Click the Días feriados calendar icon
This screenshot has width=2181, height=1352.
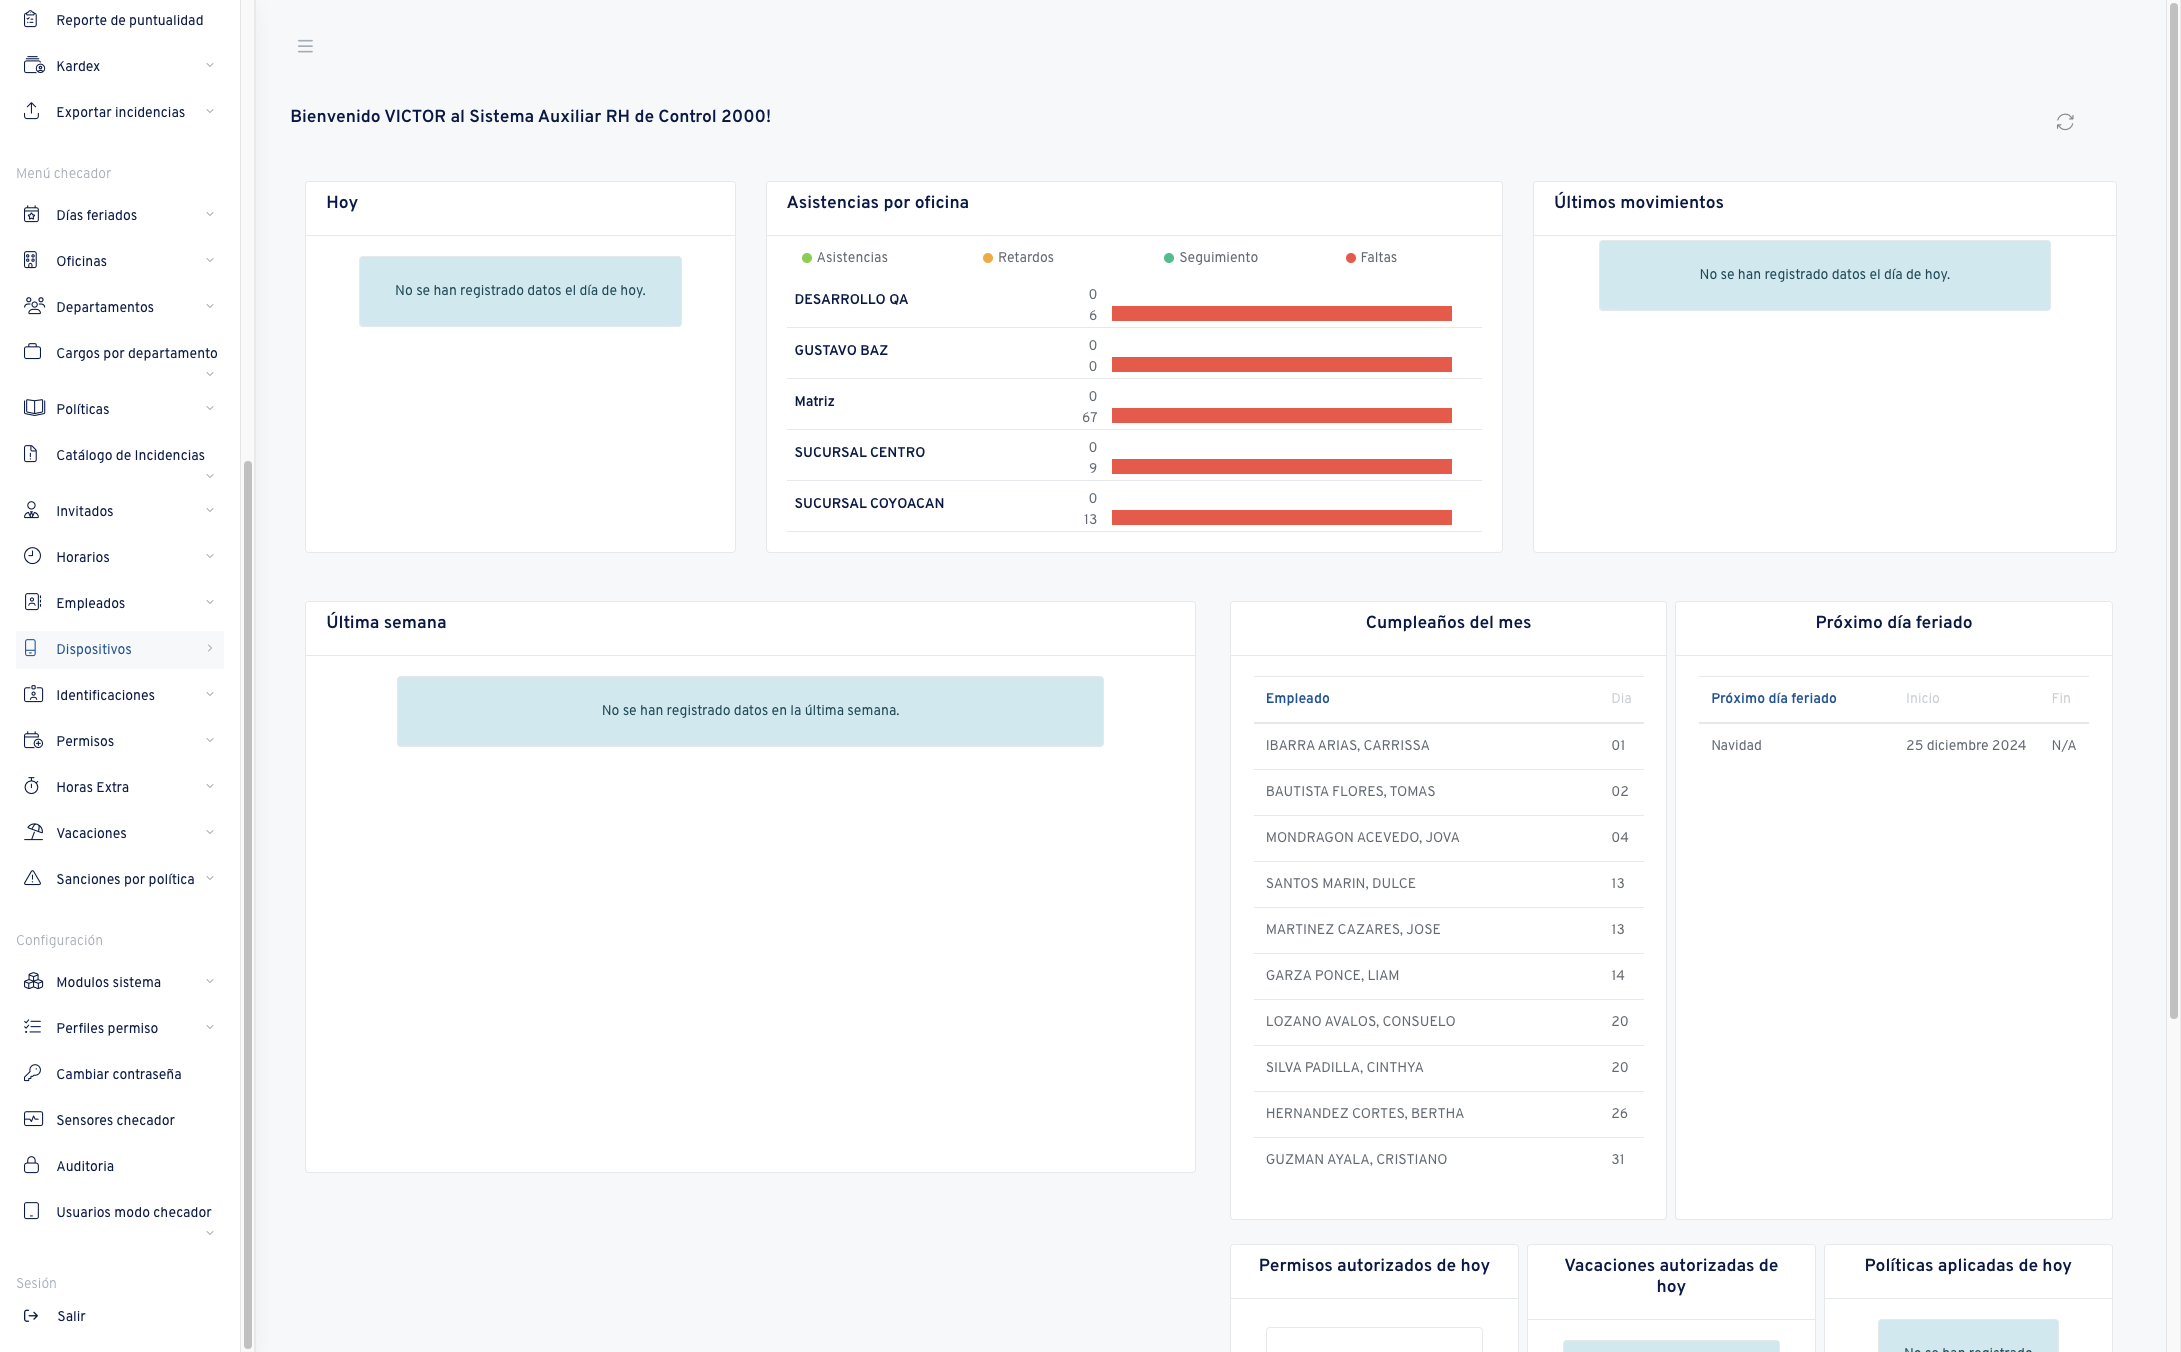(32, 214)
